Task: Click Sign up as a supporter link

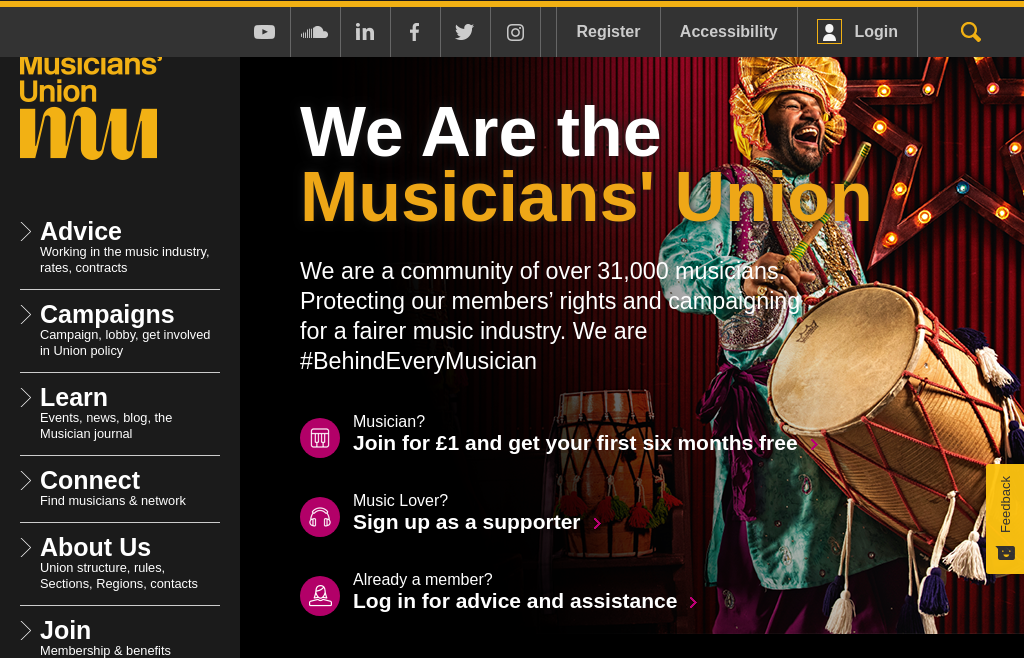Action: [x=466, y=522]
